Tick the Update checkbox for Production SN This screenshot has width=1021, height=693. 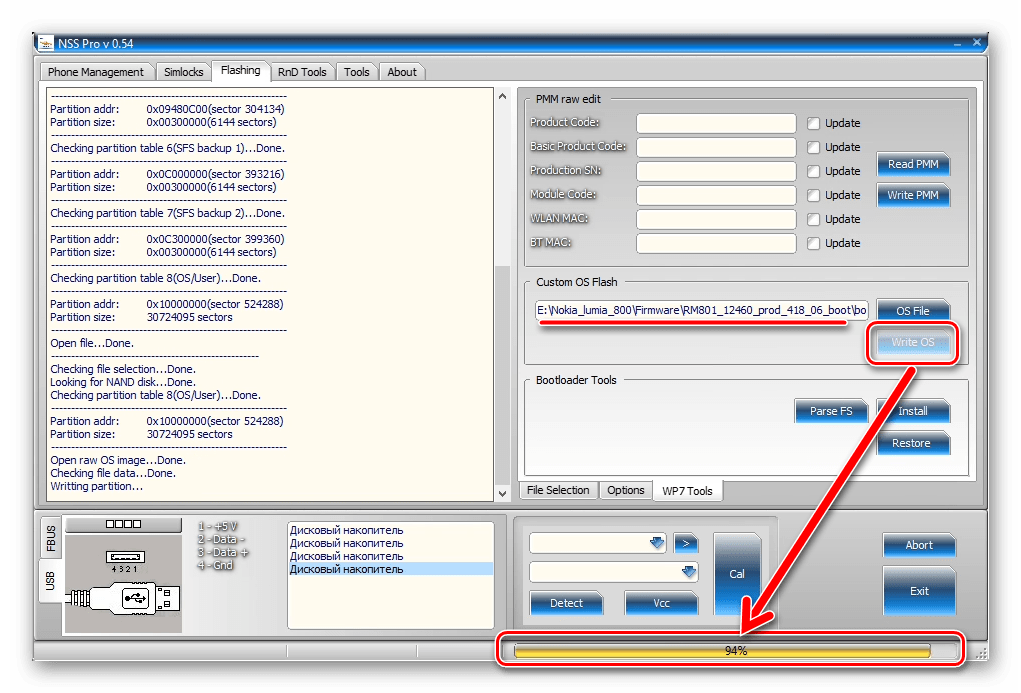coord(813,171)
